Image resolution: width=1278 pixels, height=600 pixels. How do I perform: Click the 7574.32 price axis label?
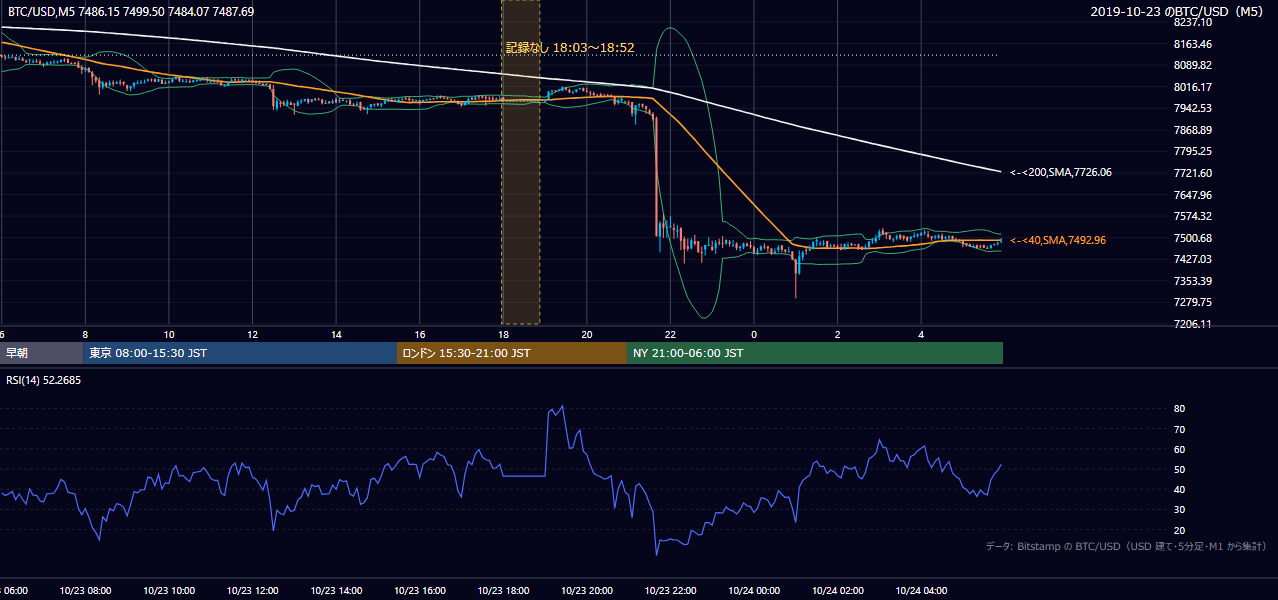1192,216
